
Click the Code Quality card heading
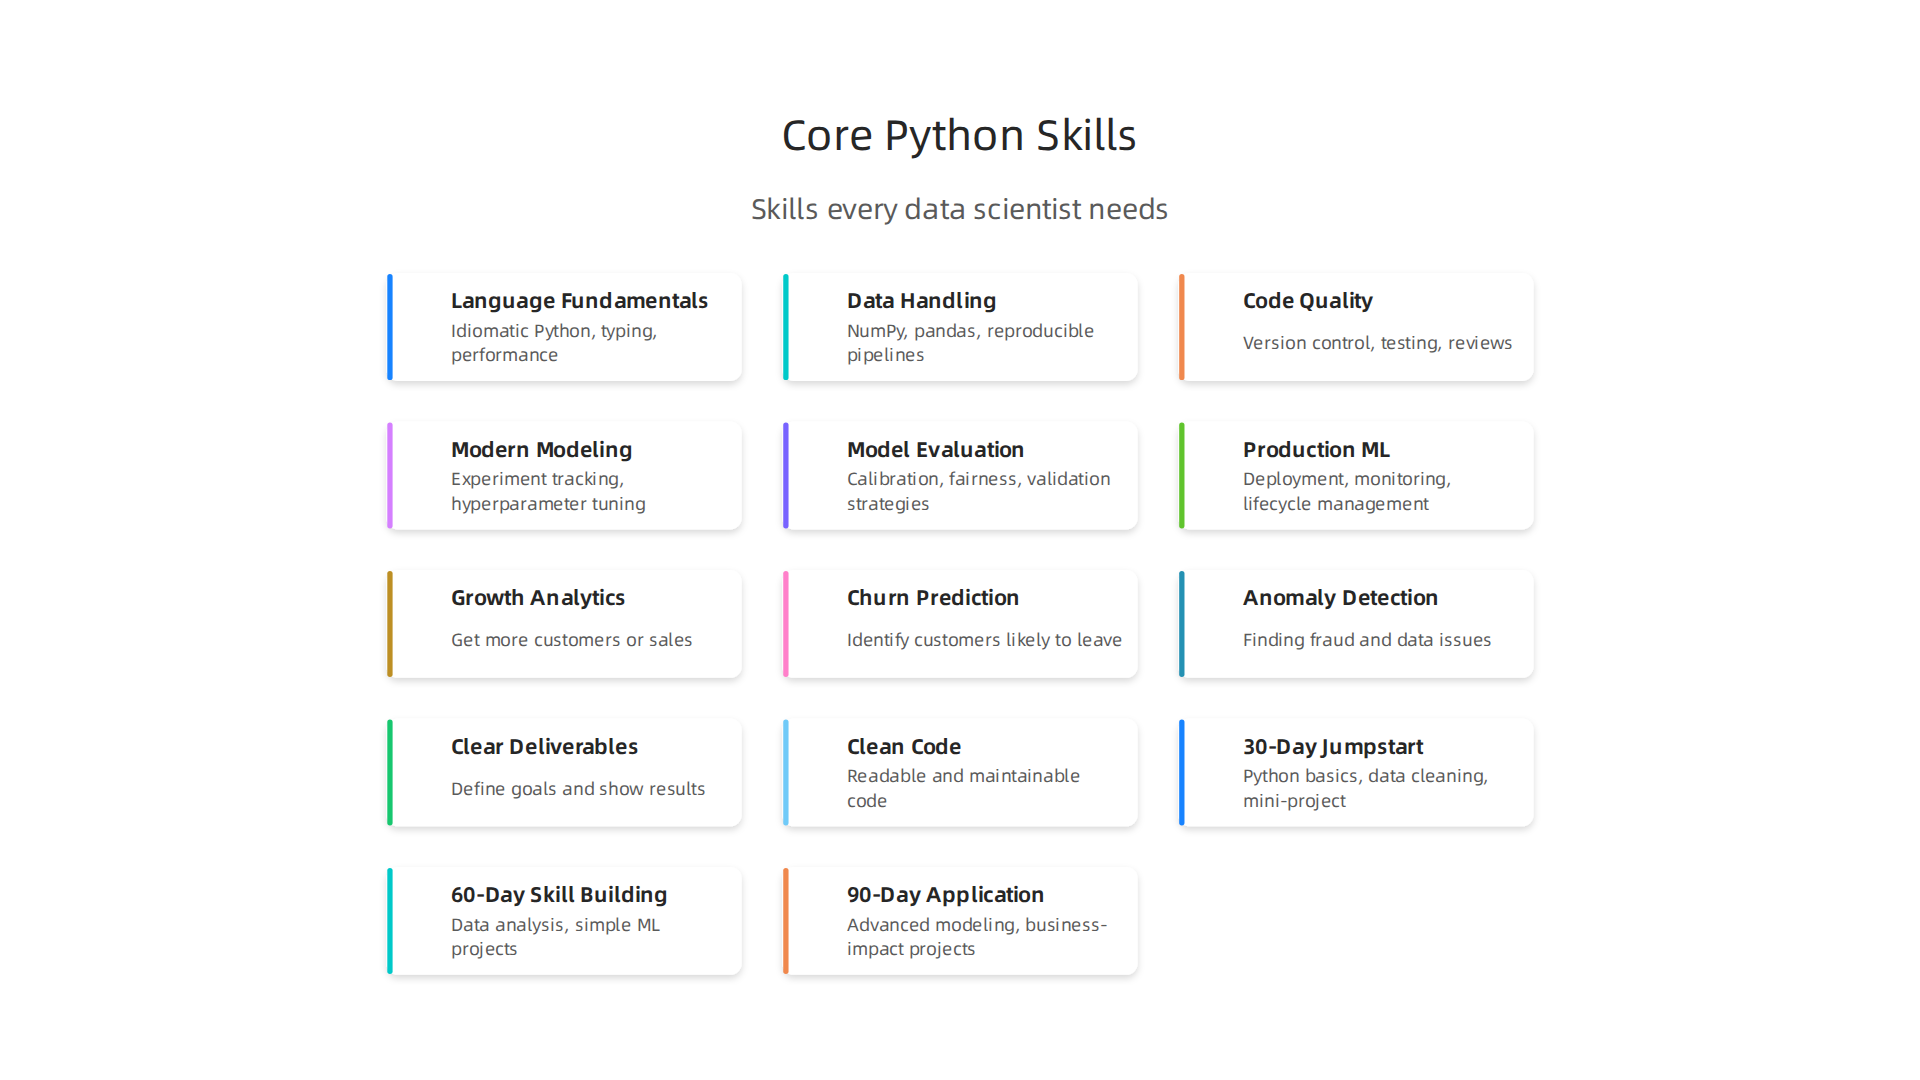click(x=1307, y=301)
